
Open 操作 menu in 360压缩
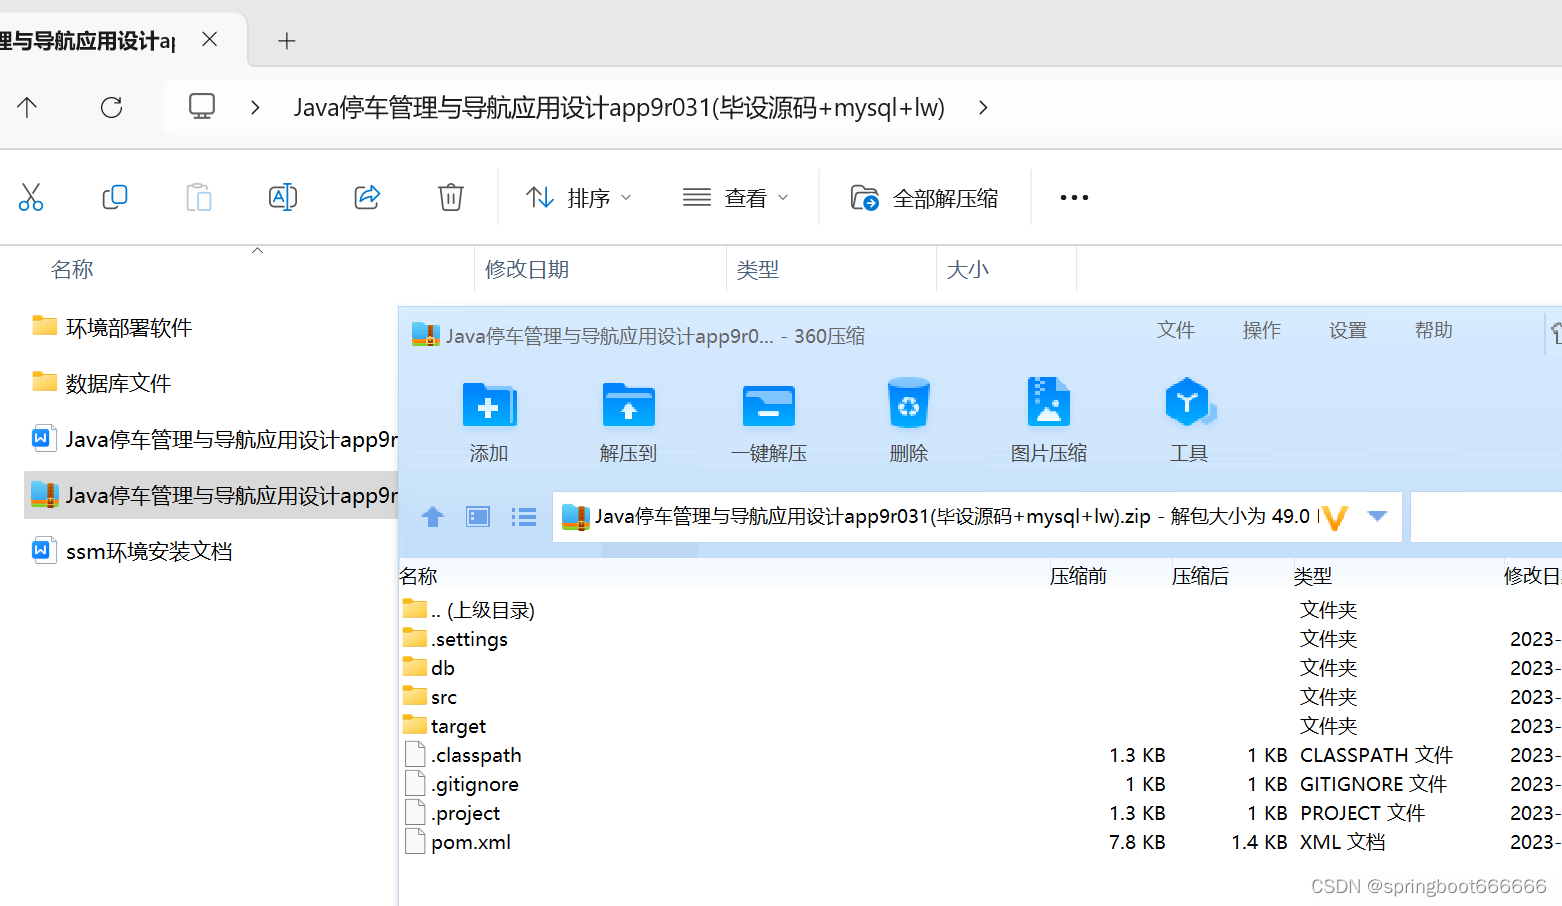pos(1262,330)
